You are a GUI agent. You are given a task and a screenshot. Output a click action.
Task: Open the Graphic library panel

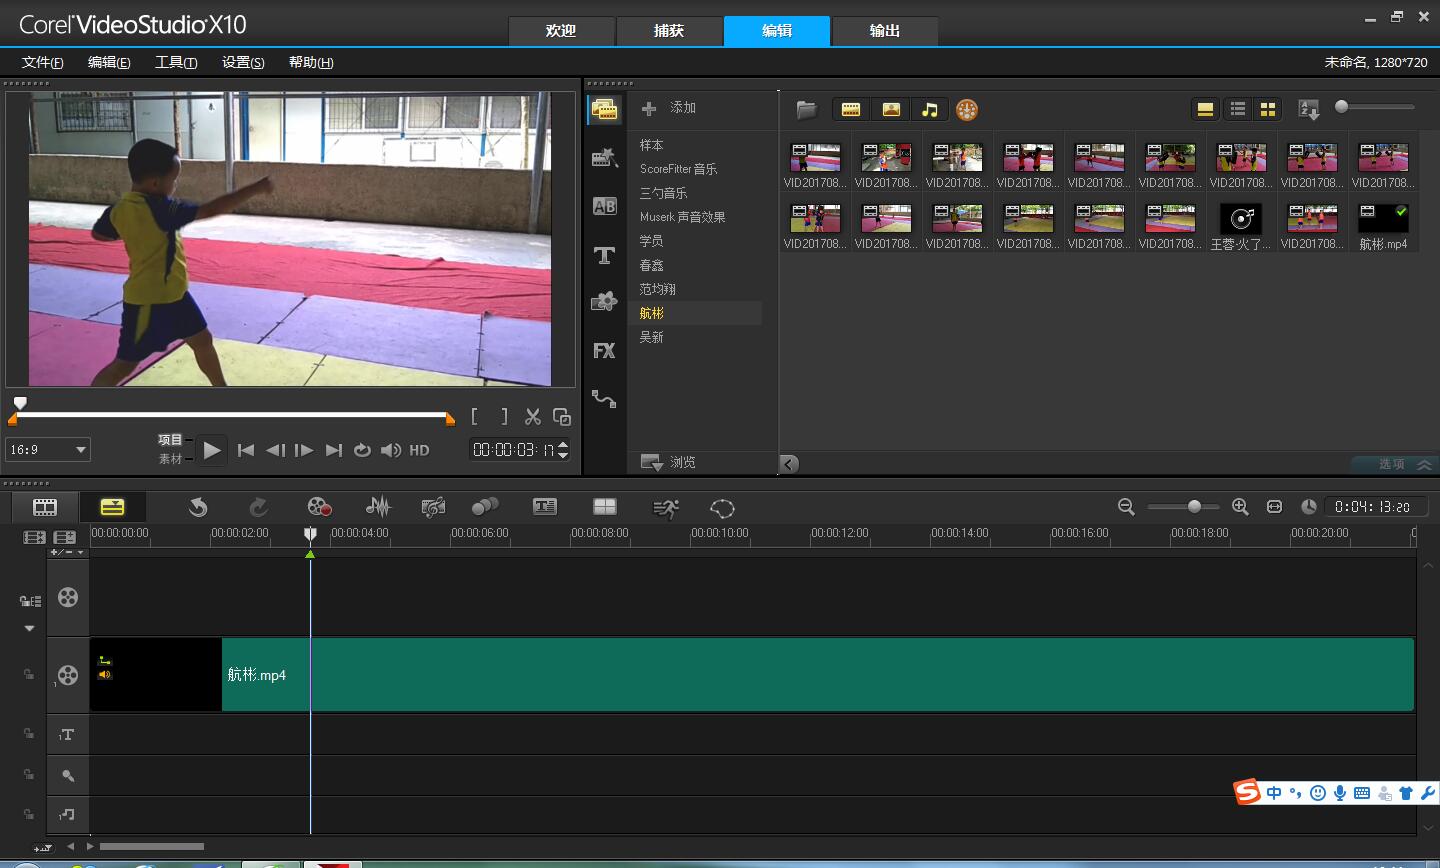604,302
